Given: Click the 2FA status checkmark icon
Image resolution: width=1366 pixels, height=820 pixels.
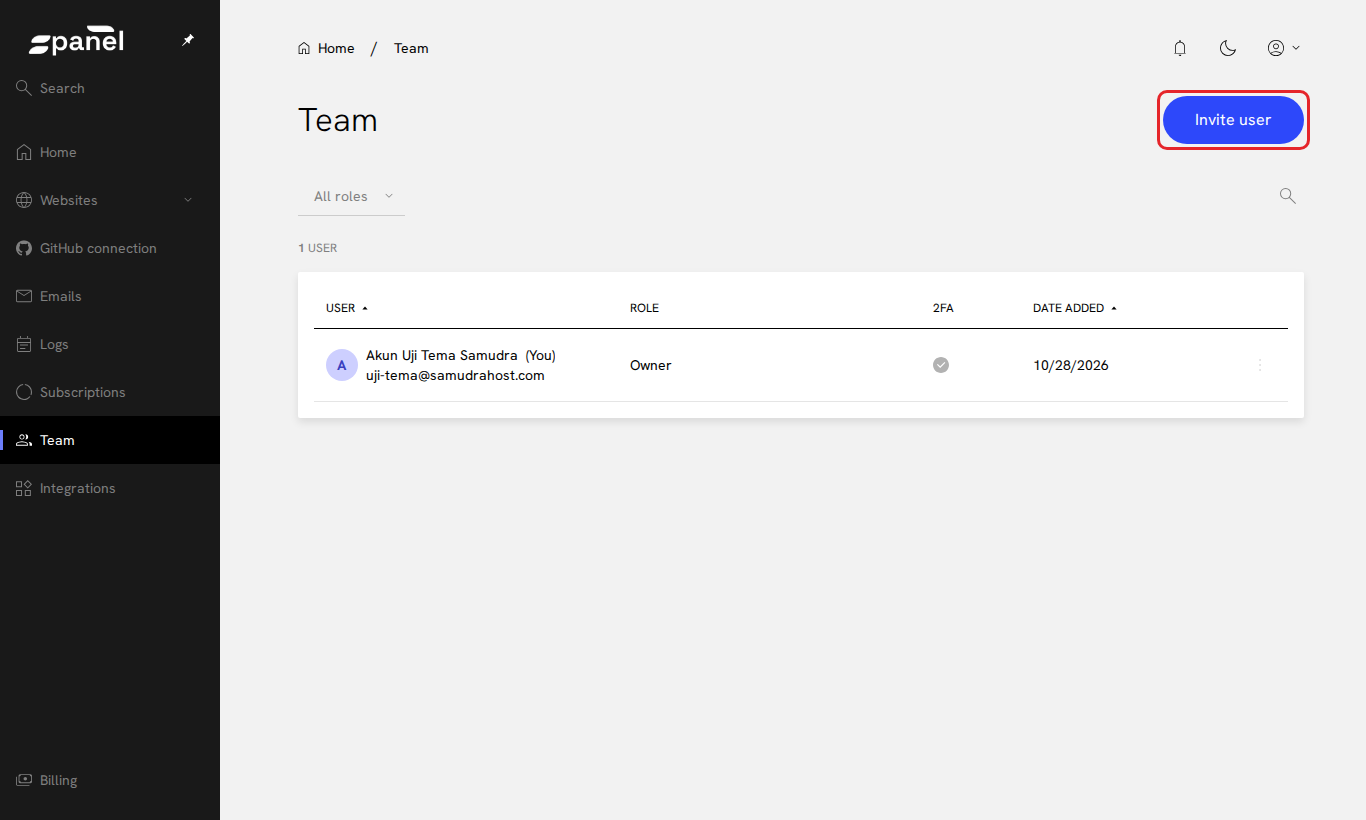Looking at the screenshot, I should [x=941, y=365].
